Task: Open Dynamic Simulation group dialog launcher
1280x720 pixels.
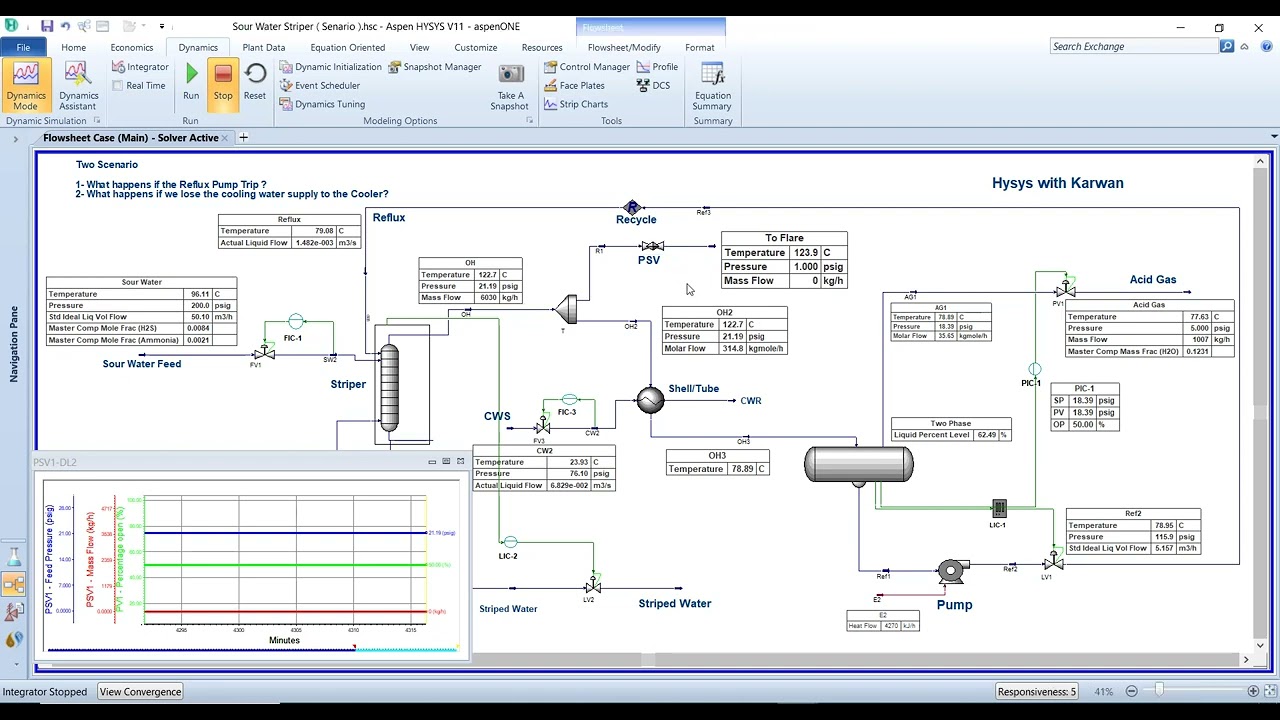Action: click(97, 121)
